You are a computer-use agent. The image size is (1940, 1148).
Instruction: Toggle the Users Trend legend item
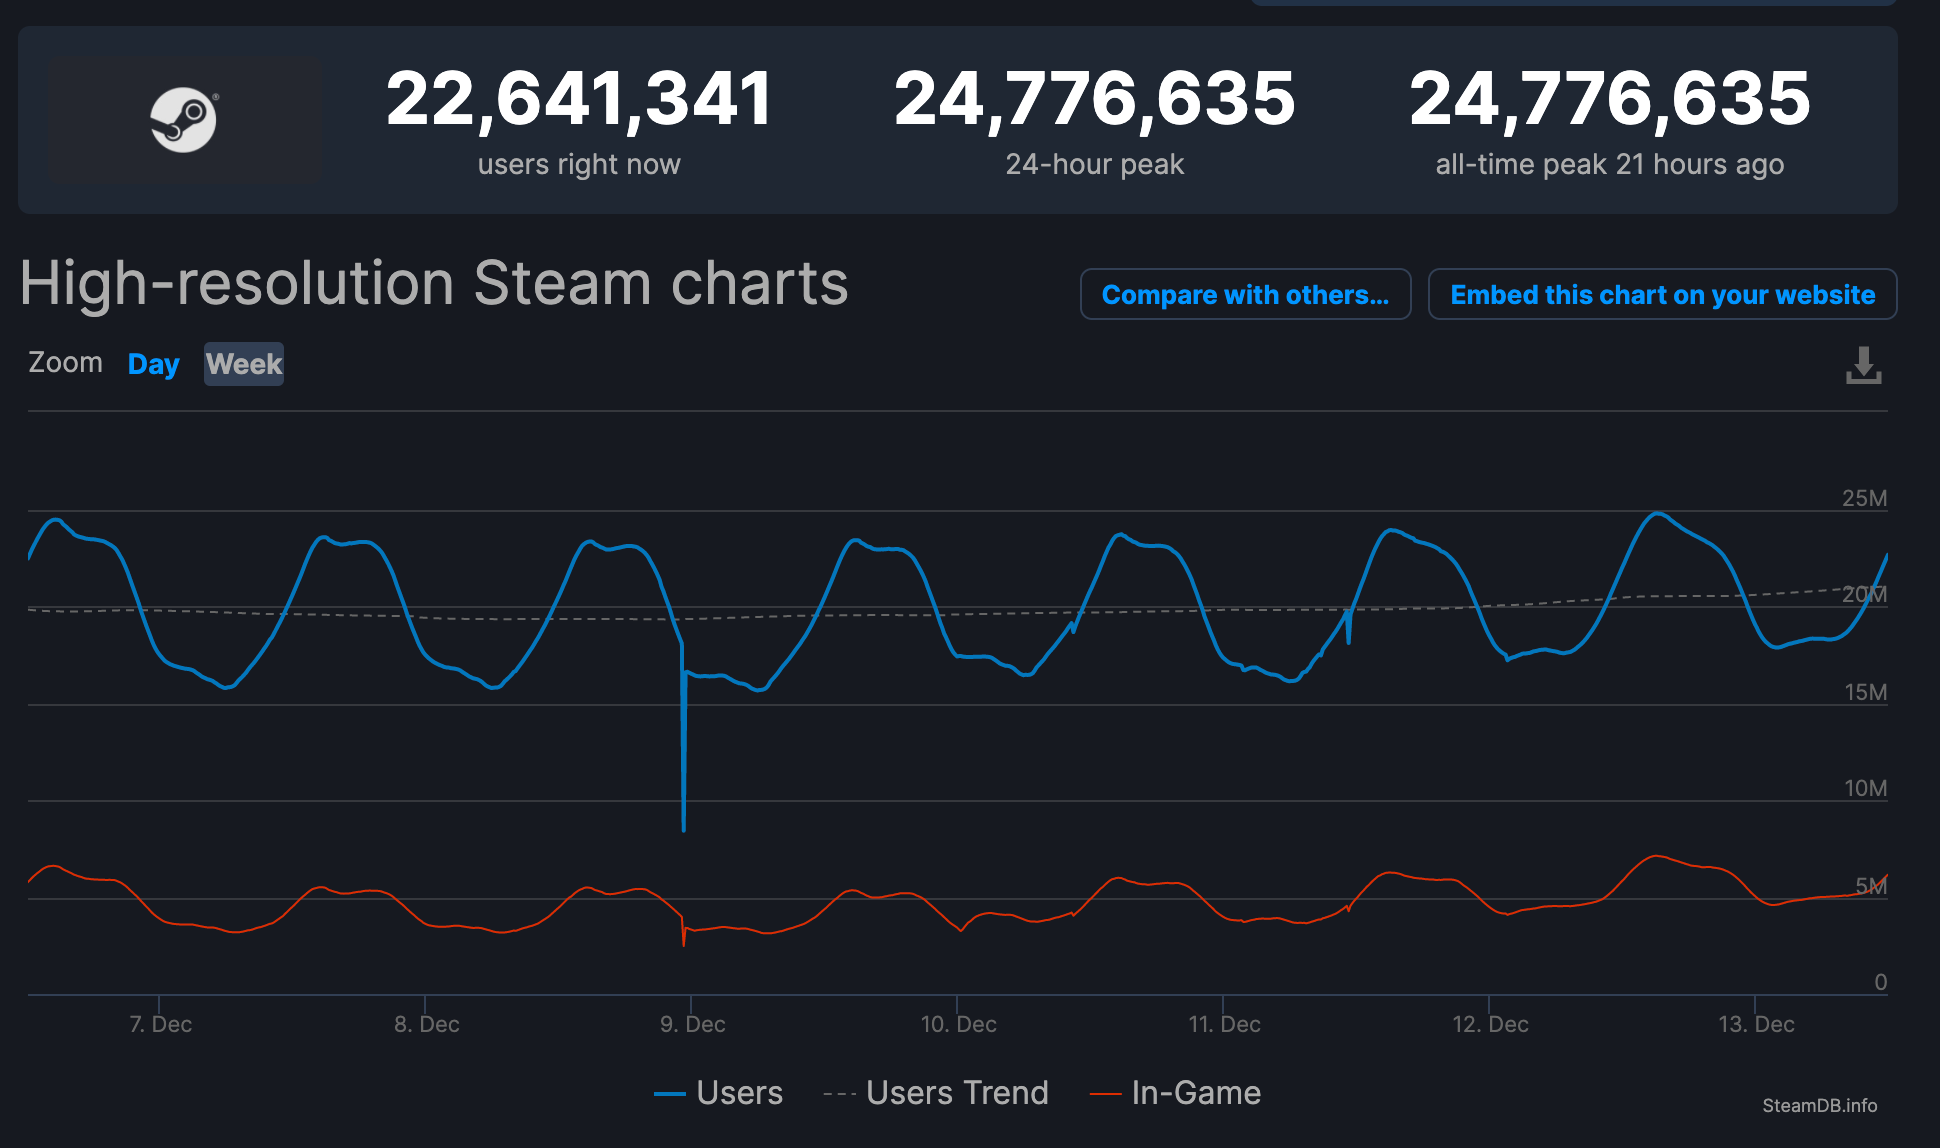[x=935, y=1093]
